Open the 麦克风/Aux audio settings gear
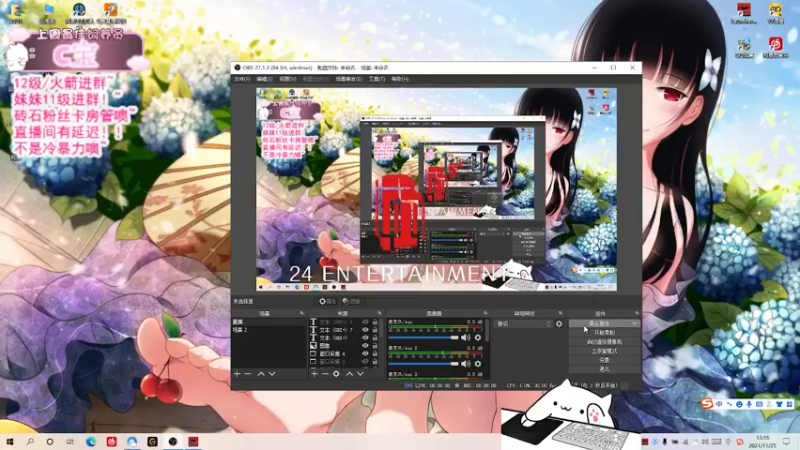 (x=478, y=337)
